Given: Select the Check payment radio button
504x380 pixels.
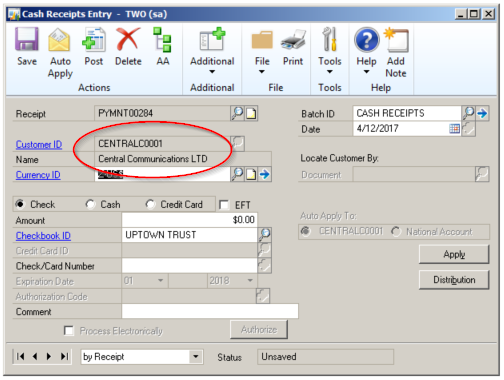Looking at the screenshot, I should tap(20, 204).
